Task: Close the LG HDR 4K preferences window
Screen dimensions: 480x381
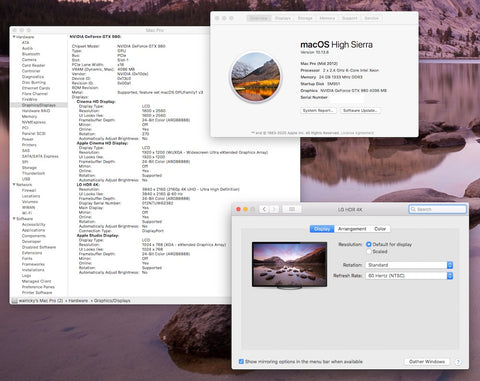Action: pyautogui.click(x=238, y=209)
